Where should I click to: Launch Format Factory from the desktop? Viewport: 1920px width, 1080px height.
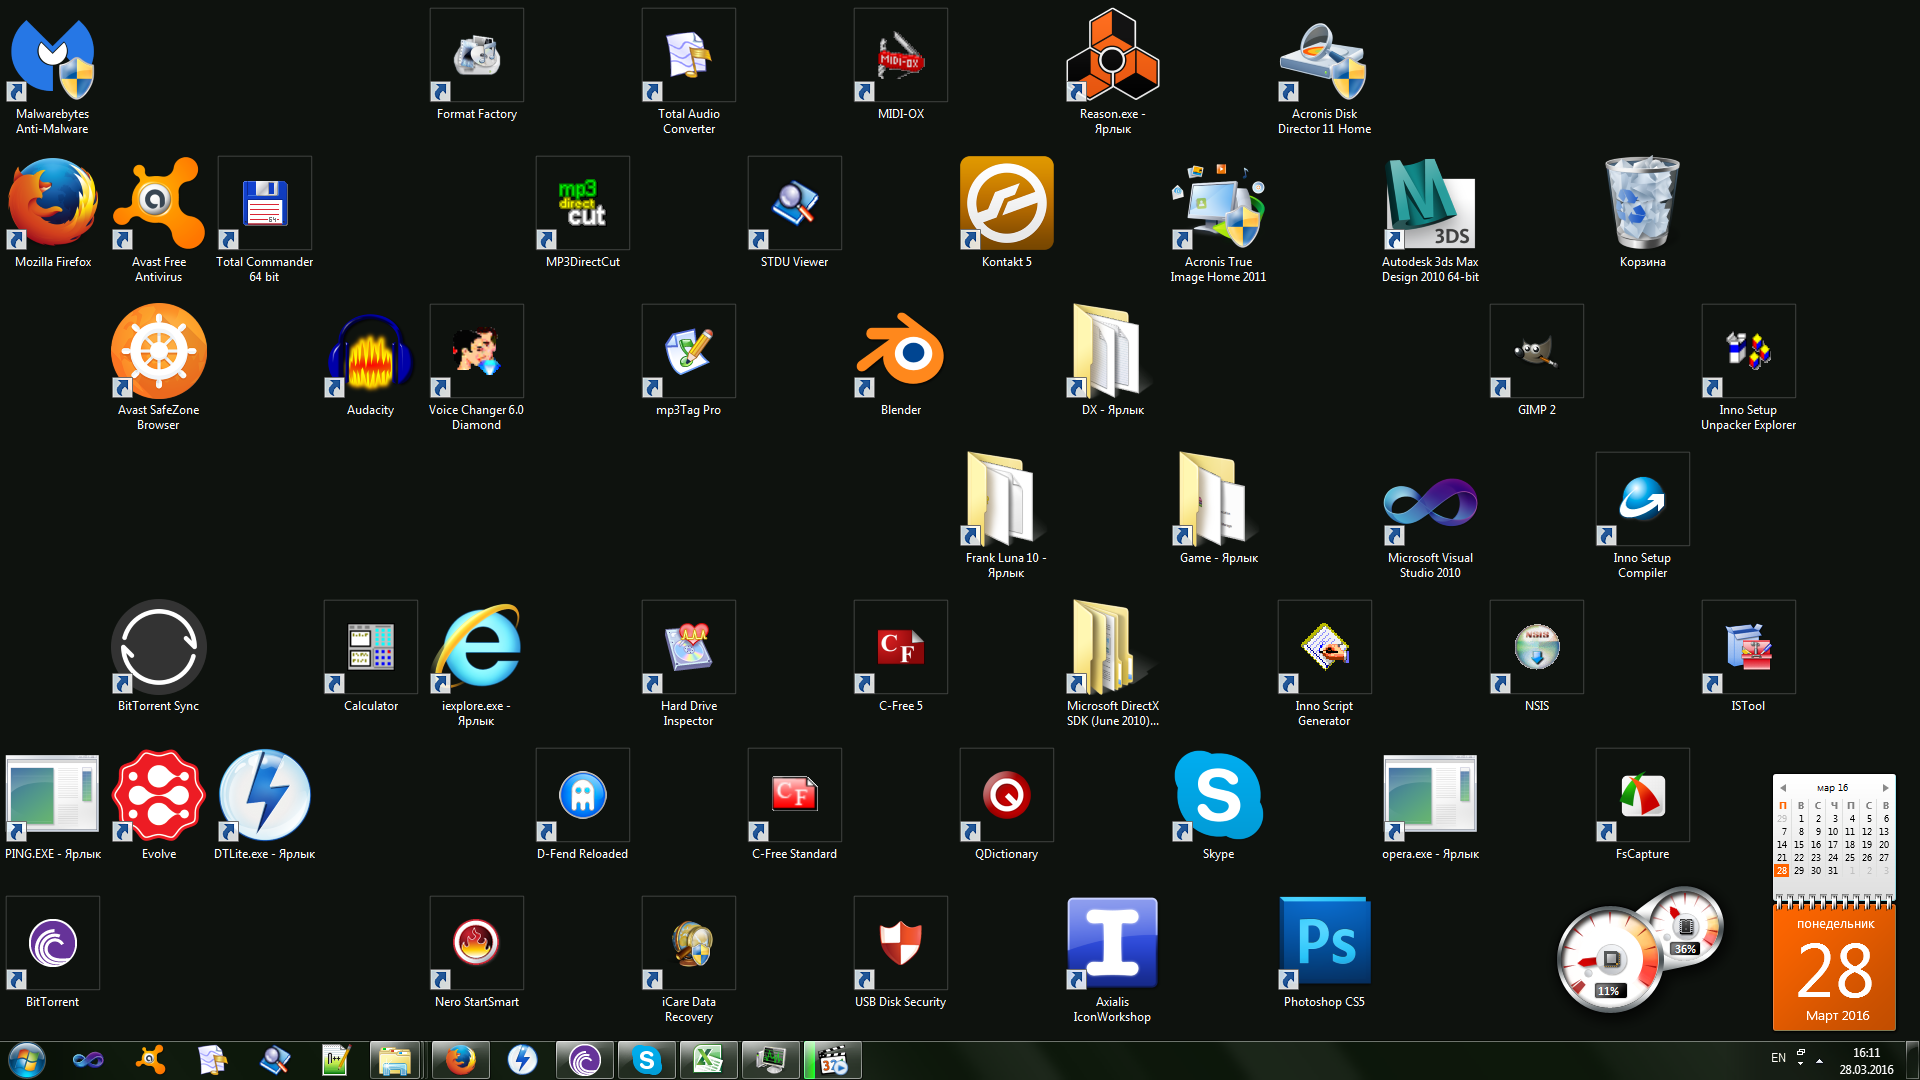477,56
